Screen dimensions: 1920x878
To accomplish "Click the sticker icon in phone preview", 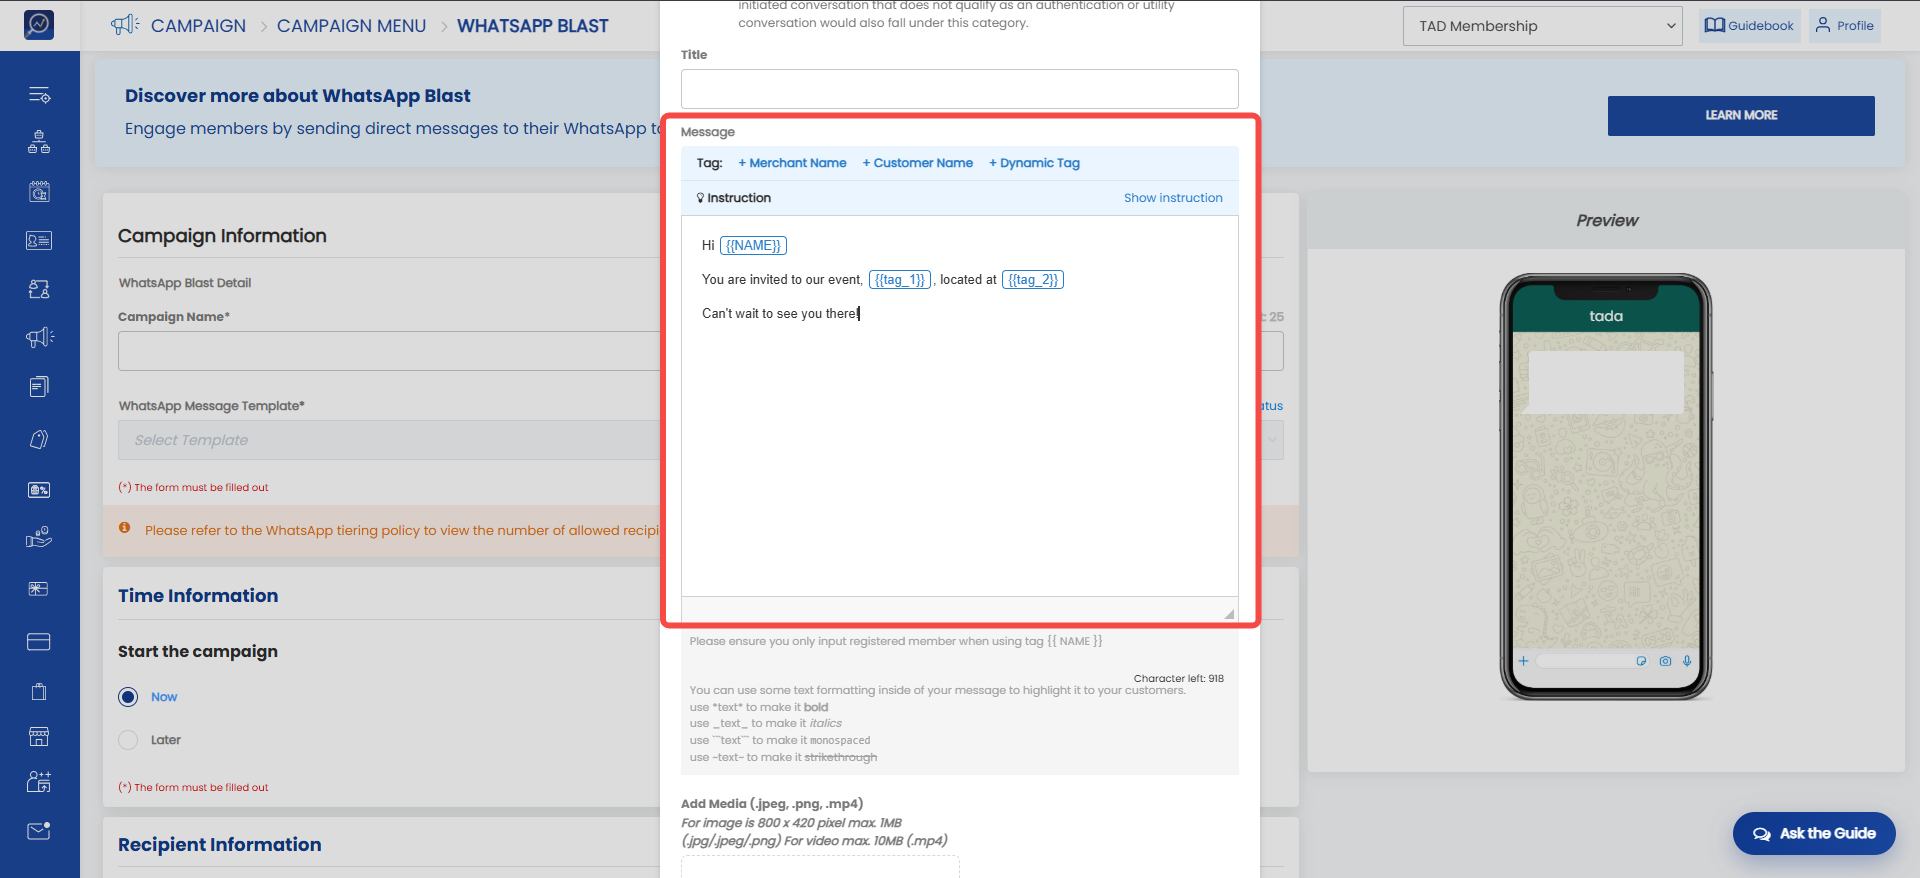I will click(1641, 661).
